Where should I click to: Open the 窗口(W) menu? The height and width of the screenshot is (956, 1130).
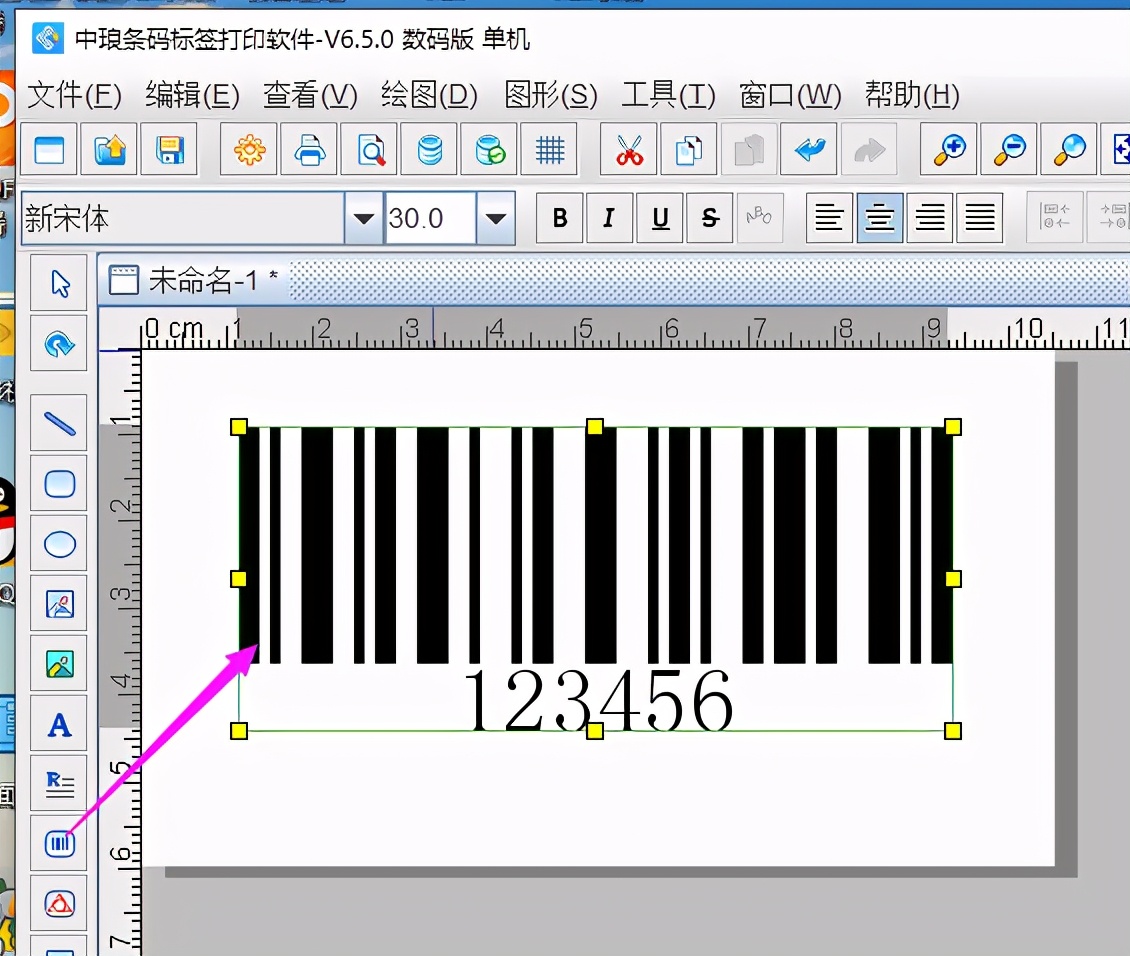[x=791, y=95]
